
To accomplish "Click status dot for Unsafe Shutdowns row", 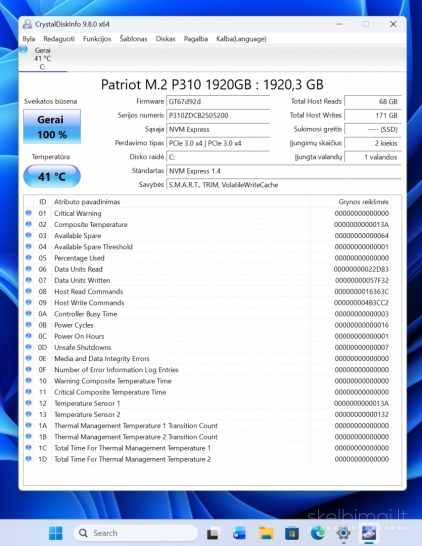I will [29, 347].
